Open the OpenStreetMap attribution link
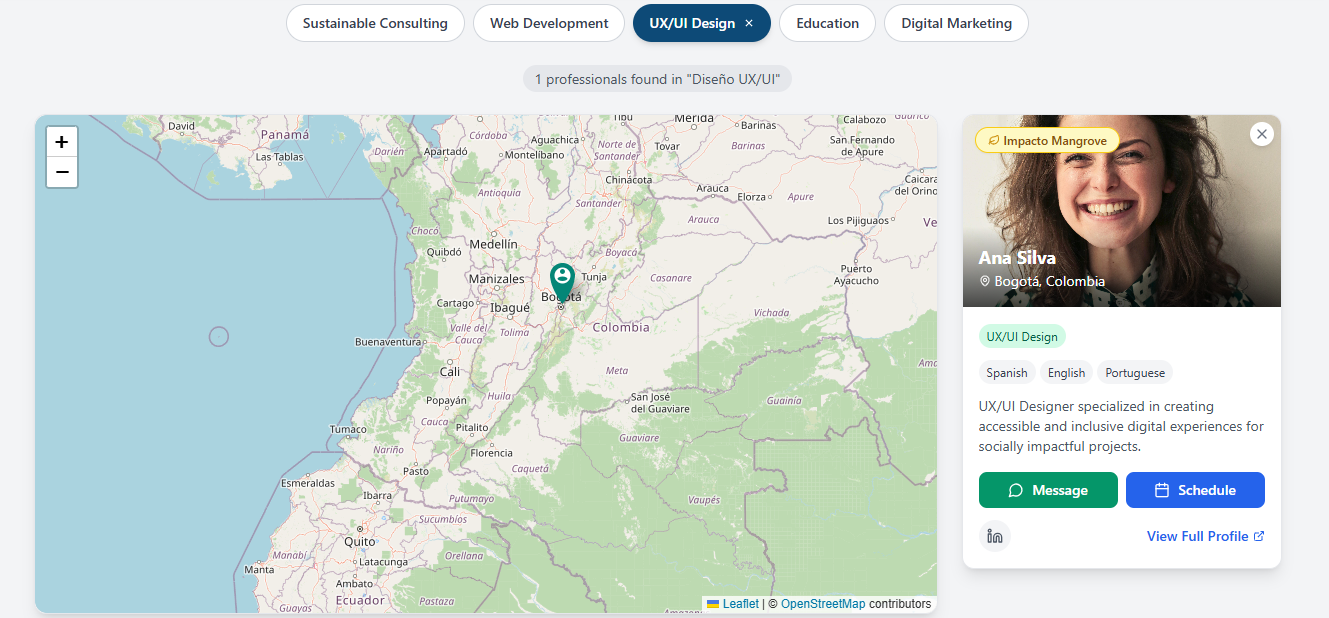The image size is (1329, 618). coord(823,604)
